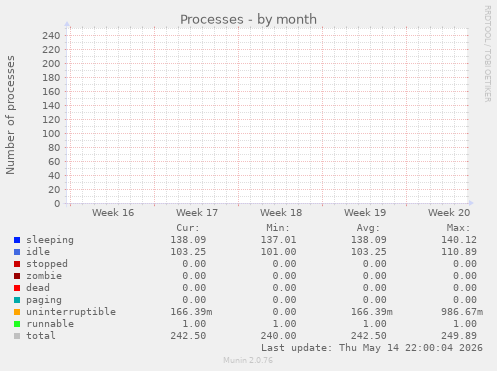
Task: Click the dead legend color swatch
Action: [17, 288]
